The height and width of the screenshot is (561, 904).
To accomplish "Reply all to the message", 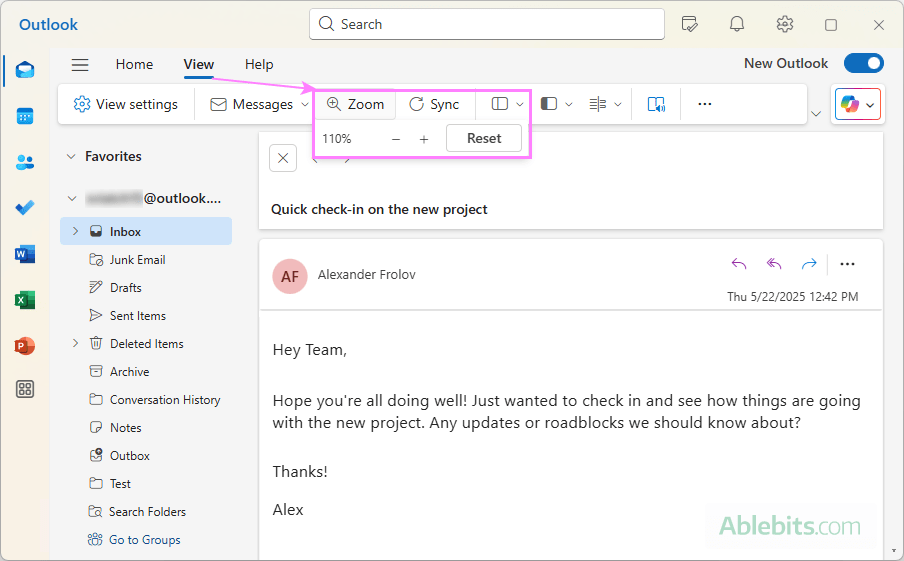I will 774,264.
